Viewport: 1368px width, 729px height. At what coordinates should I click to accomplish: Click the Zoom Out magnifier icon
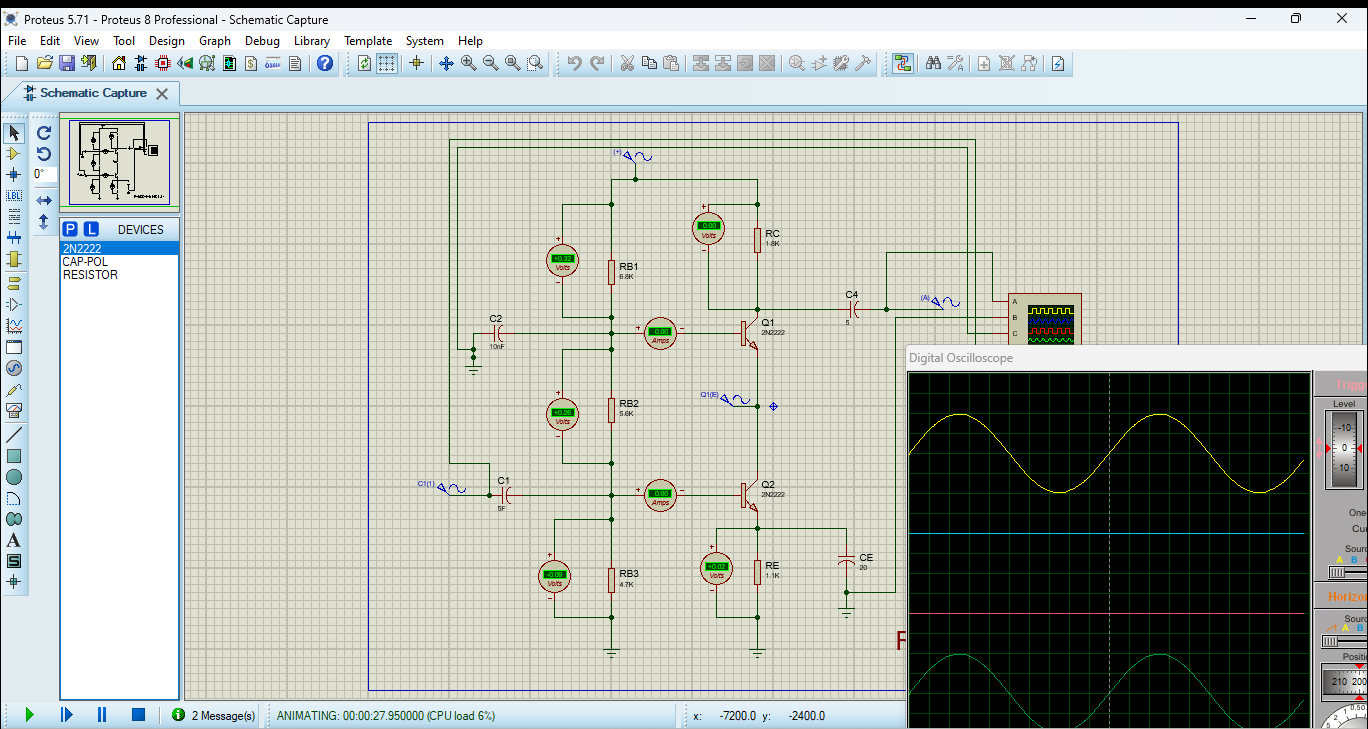click(490, 63)
